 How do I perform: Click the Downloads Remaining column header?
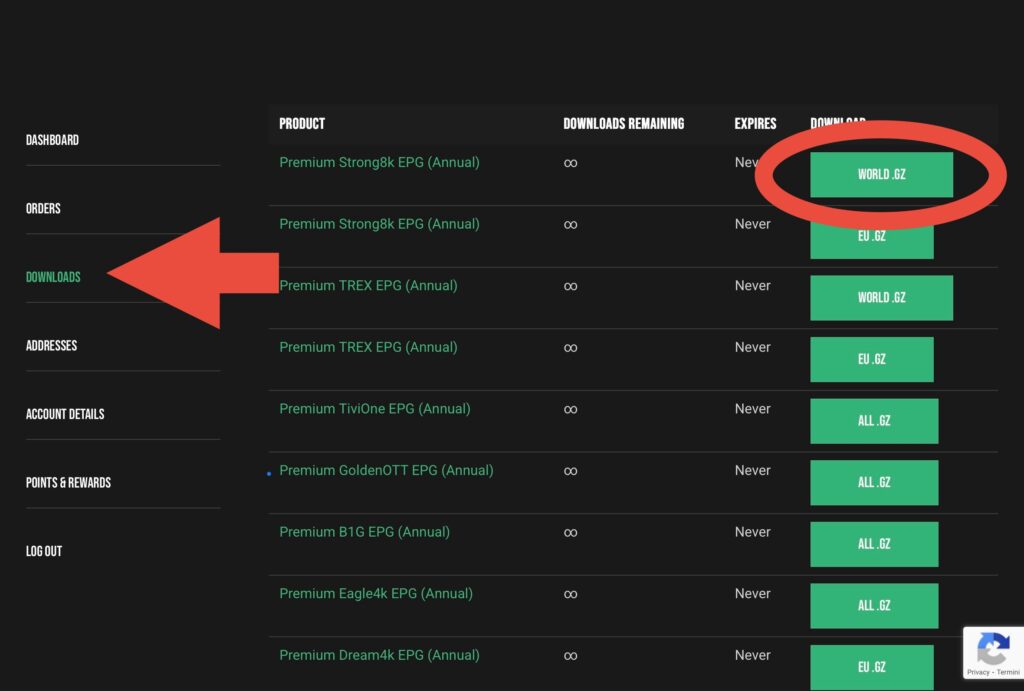(x=624, y=123)
